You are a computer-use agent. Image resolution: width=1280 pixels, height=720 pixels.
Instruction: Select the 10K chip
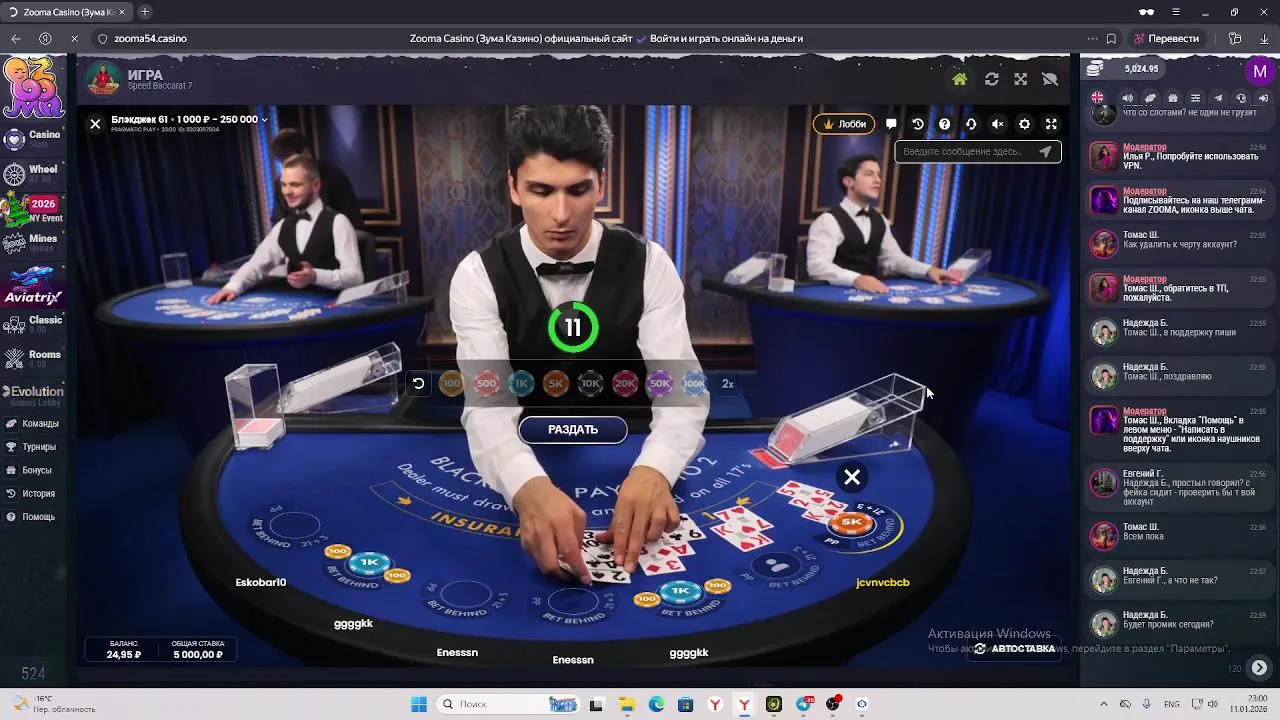point(590,383)
